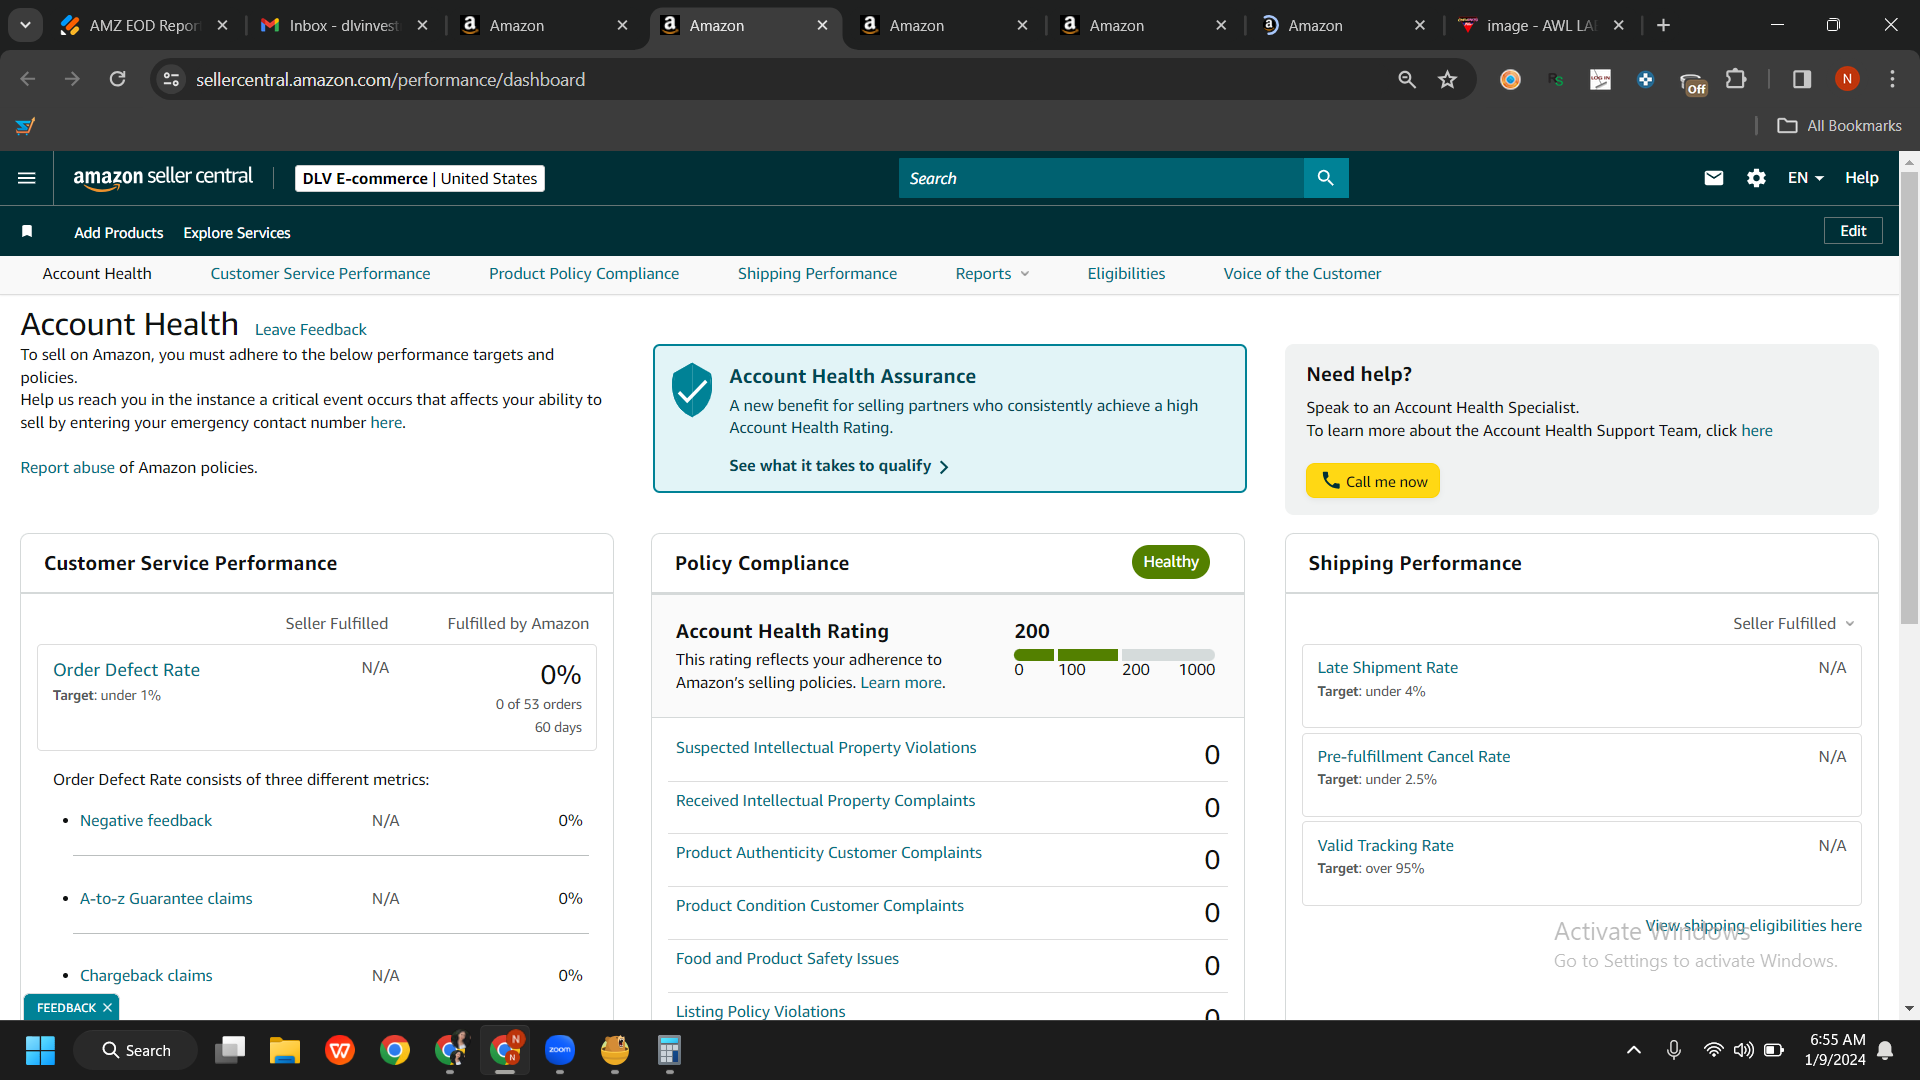
Task: Click the browser address bar URL
Action: [390, 79]
